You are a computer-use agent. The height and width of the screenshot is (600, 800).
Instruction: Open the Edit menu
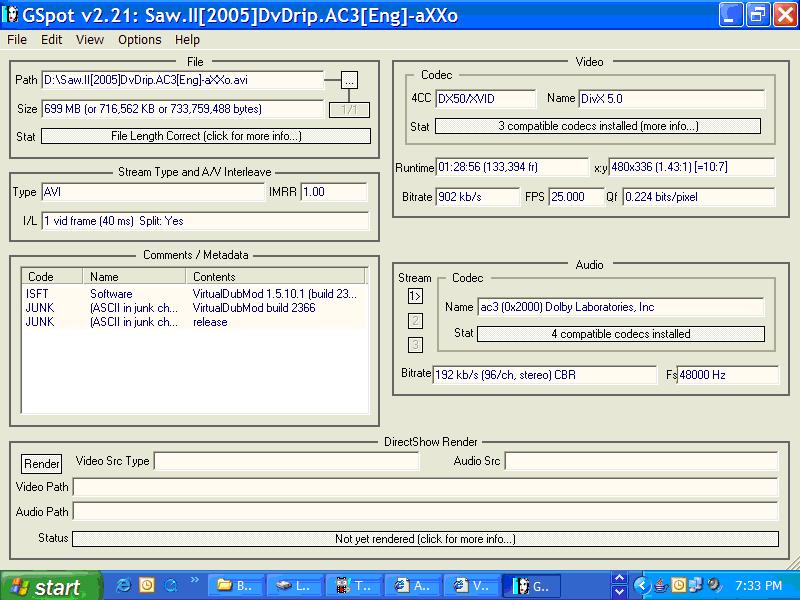52,40
